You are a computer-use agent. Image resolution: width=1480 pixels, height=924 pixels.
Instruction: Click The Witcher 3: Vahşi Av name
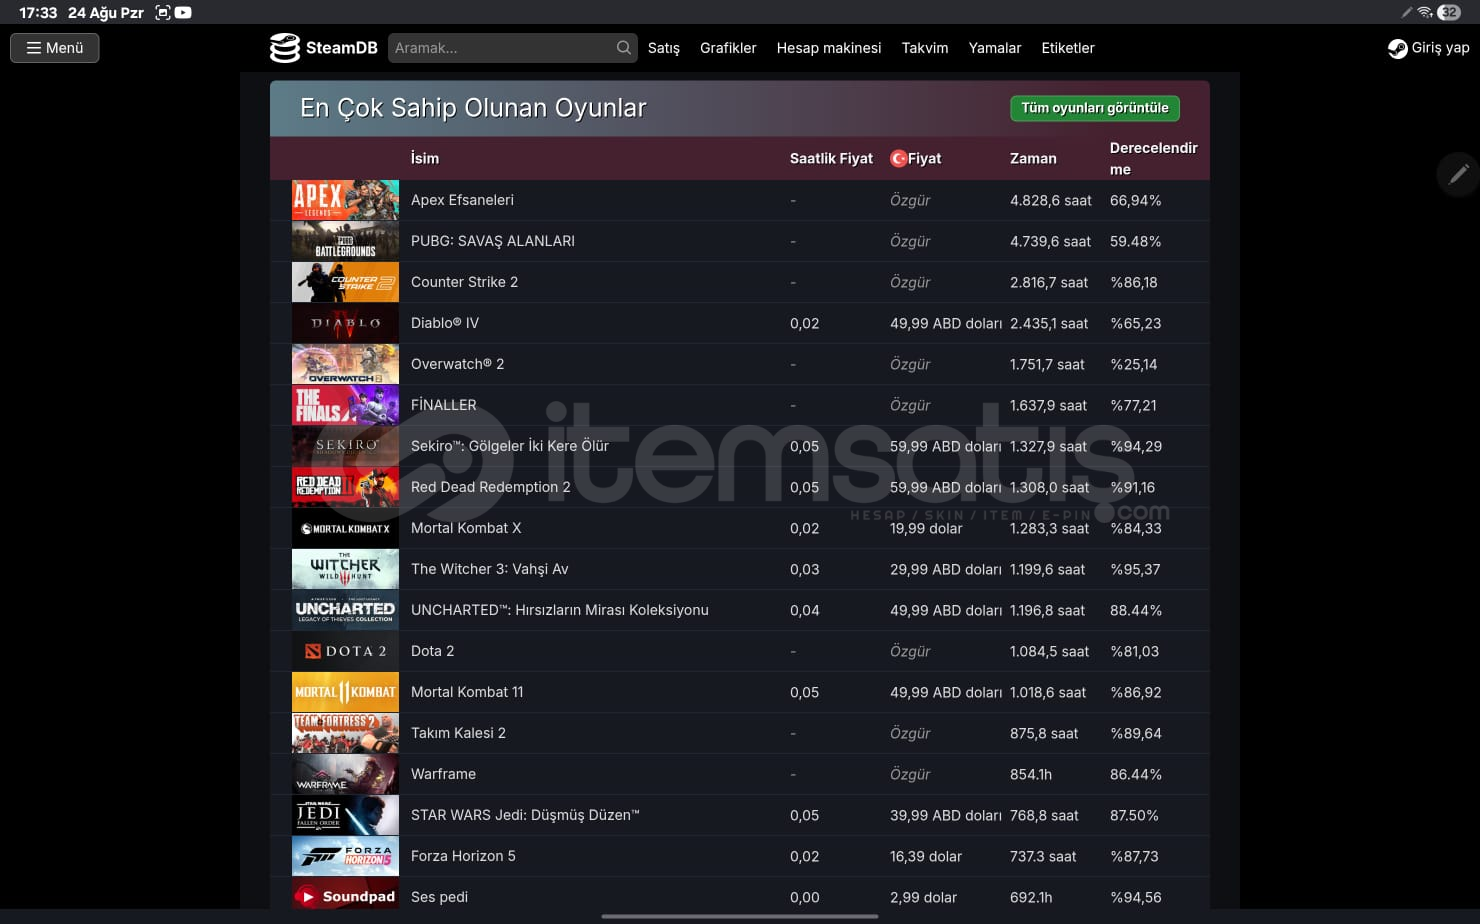[489, 569]
